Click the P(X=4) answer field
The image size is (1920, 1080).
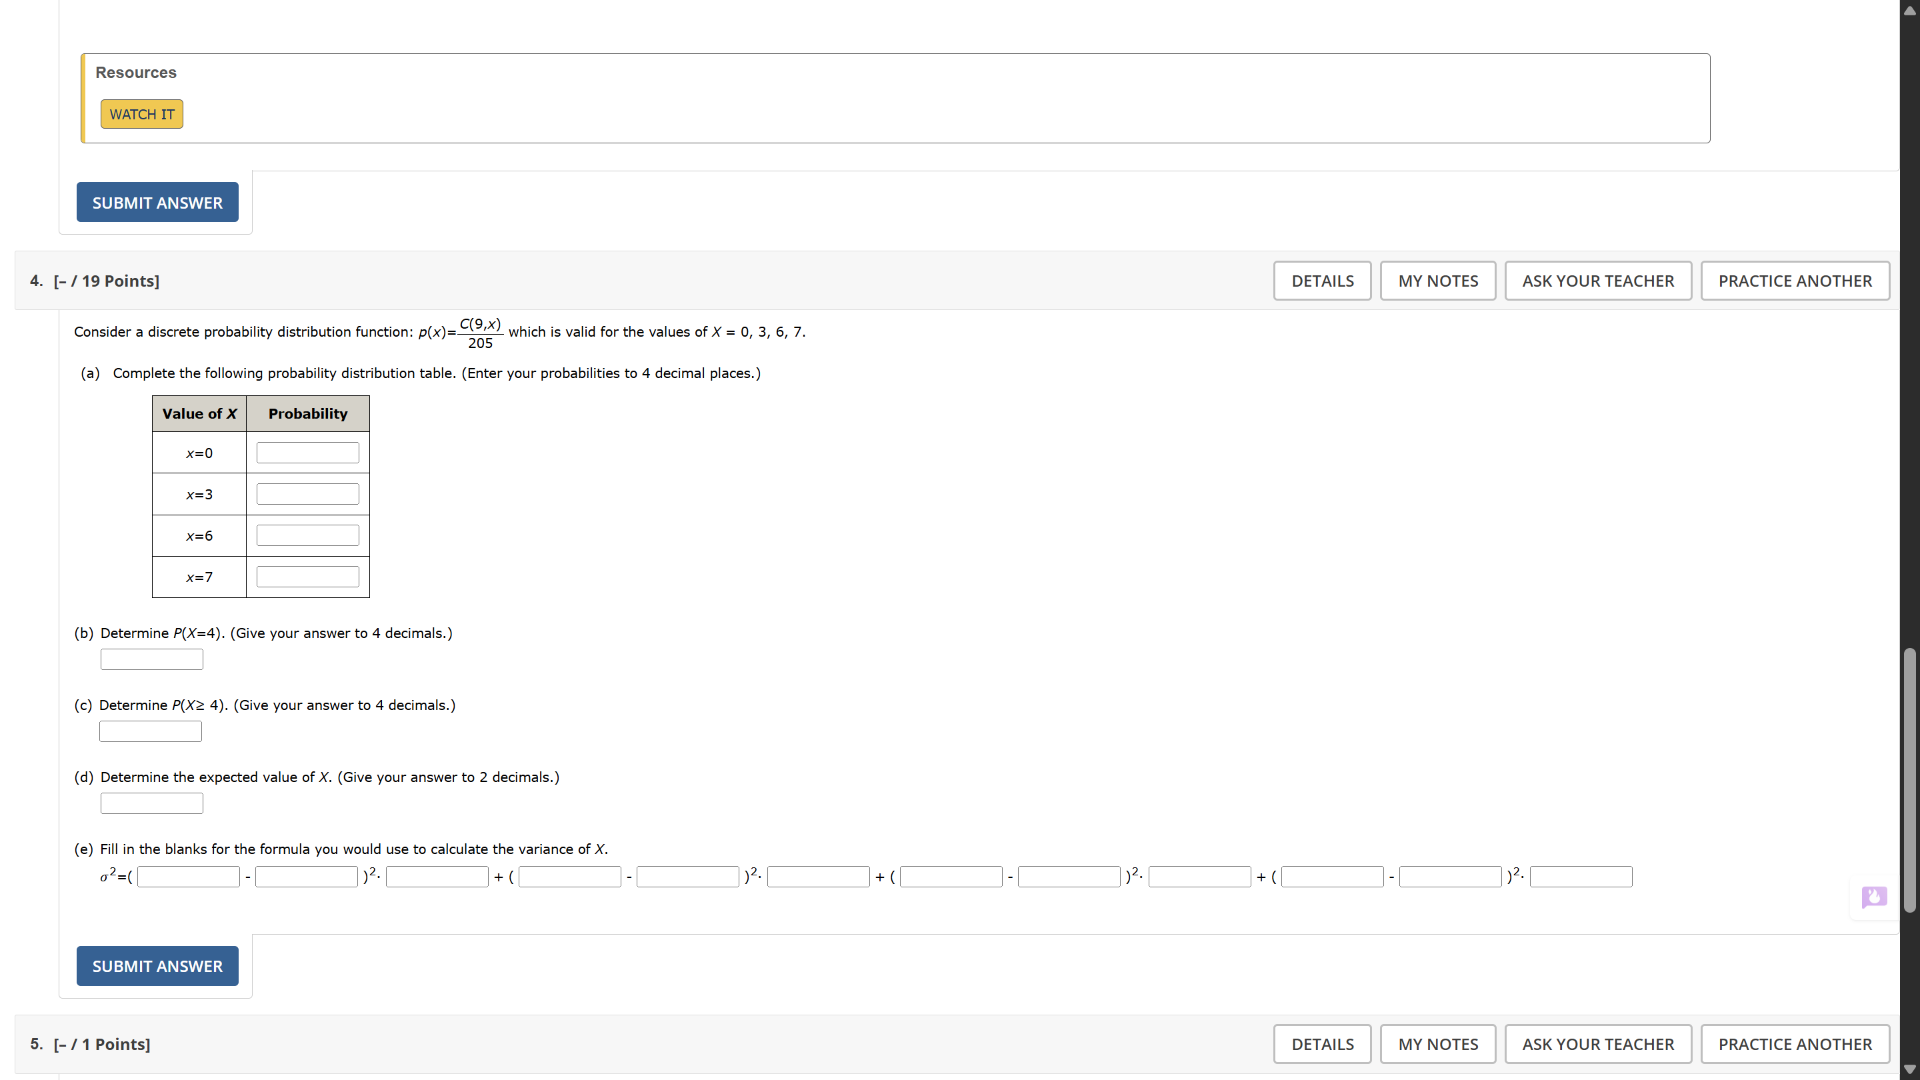point(152,659)
